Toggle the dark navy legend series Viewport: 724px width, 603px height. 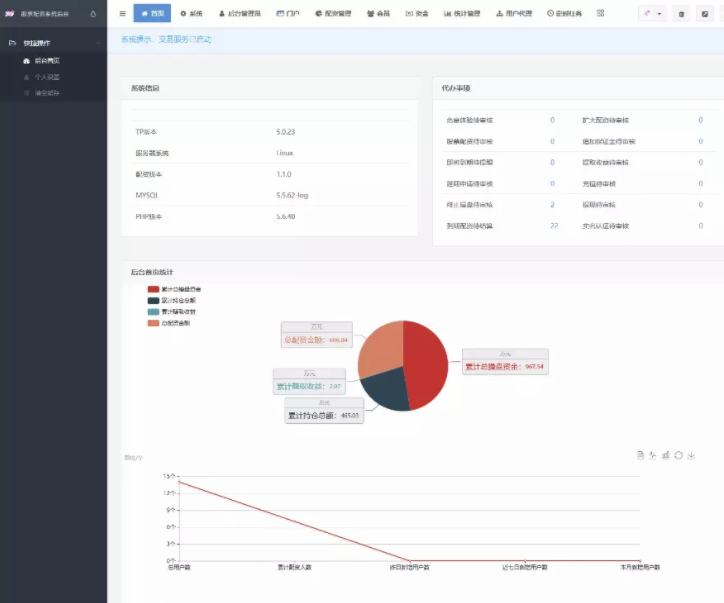(x=153, y=300)
